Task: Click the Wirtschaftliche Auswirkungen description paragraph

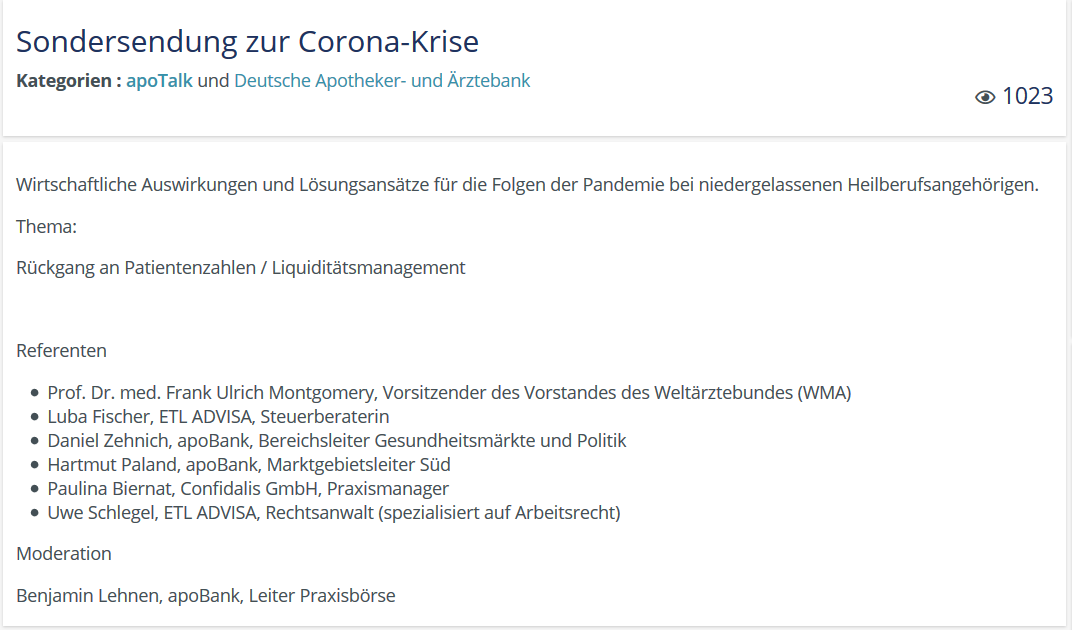Action: tap(527, 185)
